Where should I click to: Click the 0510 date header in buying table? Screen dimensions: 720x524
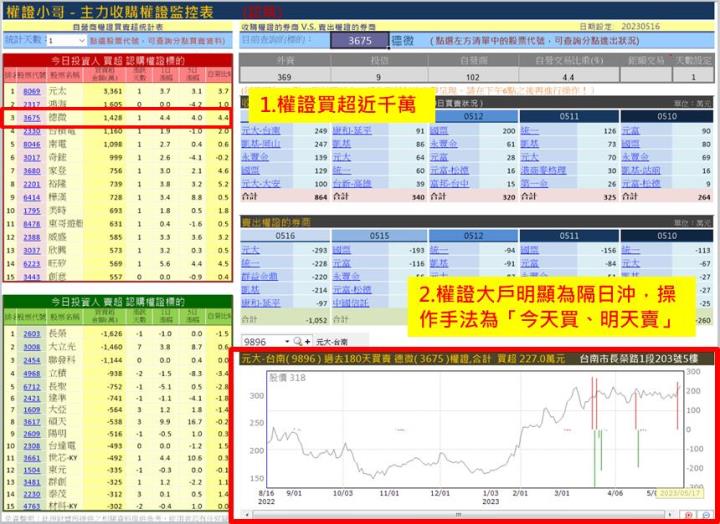[x=667, y=116]
